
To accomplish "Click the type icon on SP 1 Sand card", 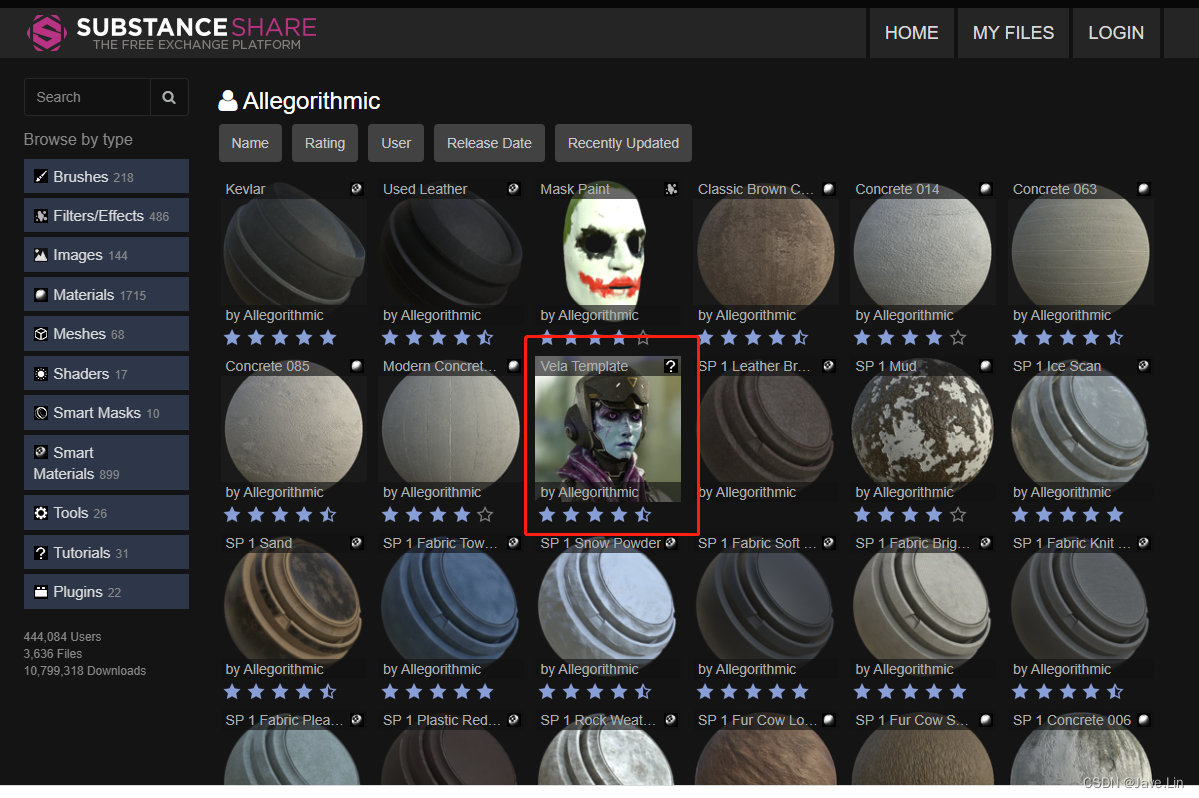I will [356, 543].
